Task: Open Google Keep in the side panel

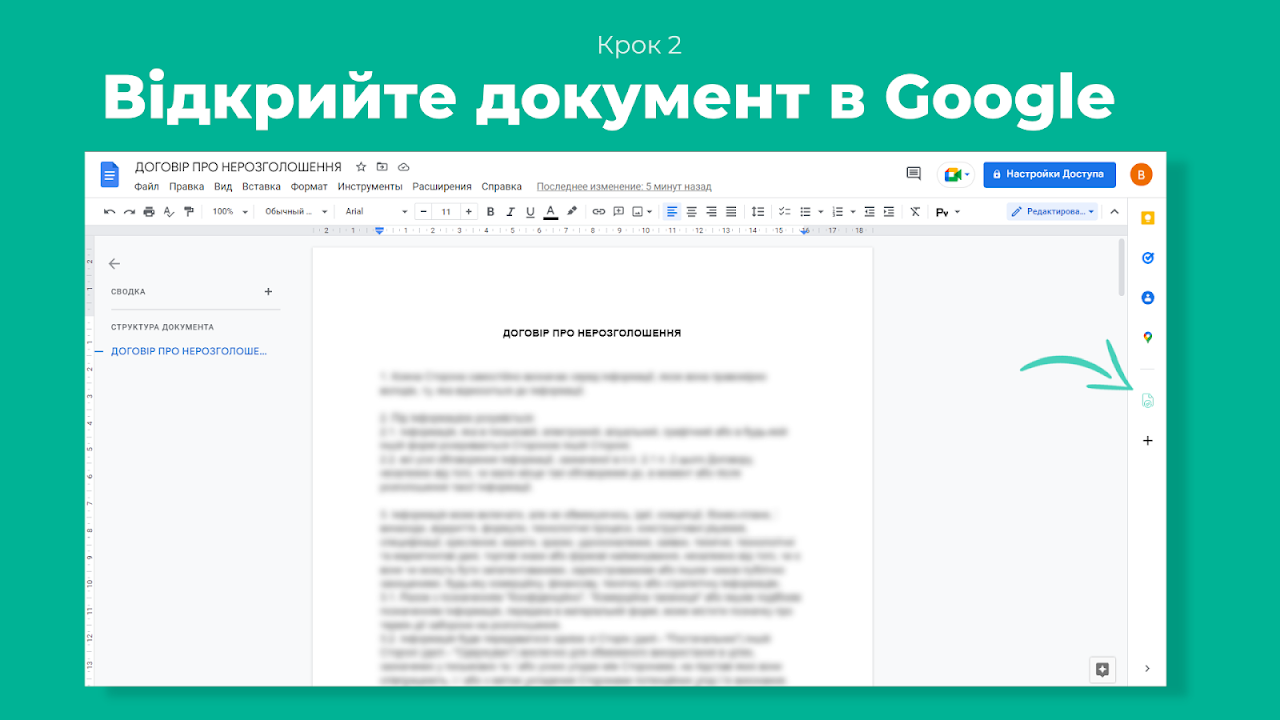Action: tap(1147, 218)
